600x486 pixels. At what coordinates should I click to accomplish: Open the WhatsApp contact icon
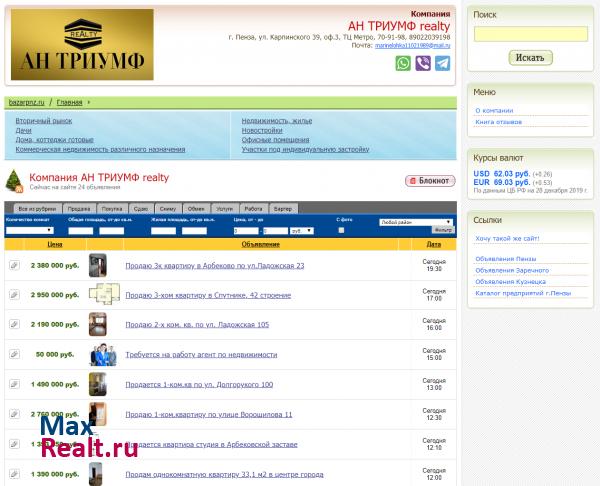tap(403, 63)
